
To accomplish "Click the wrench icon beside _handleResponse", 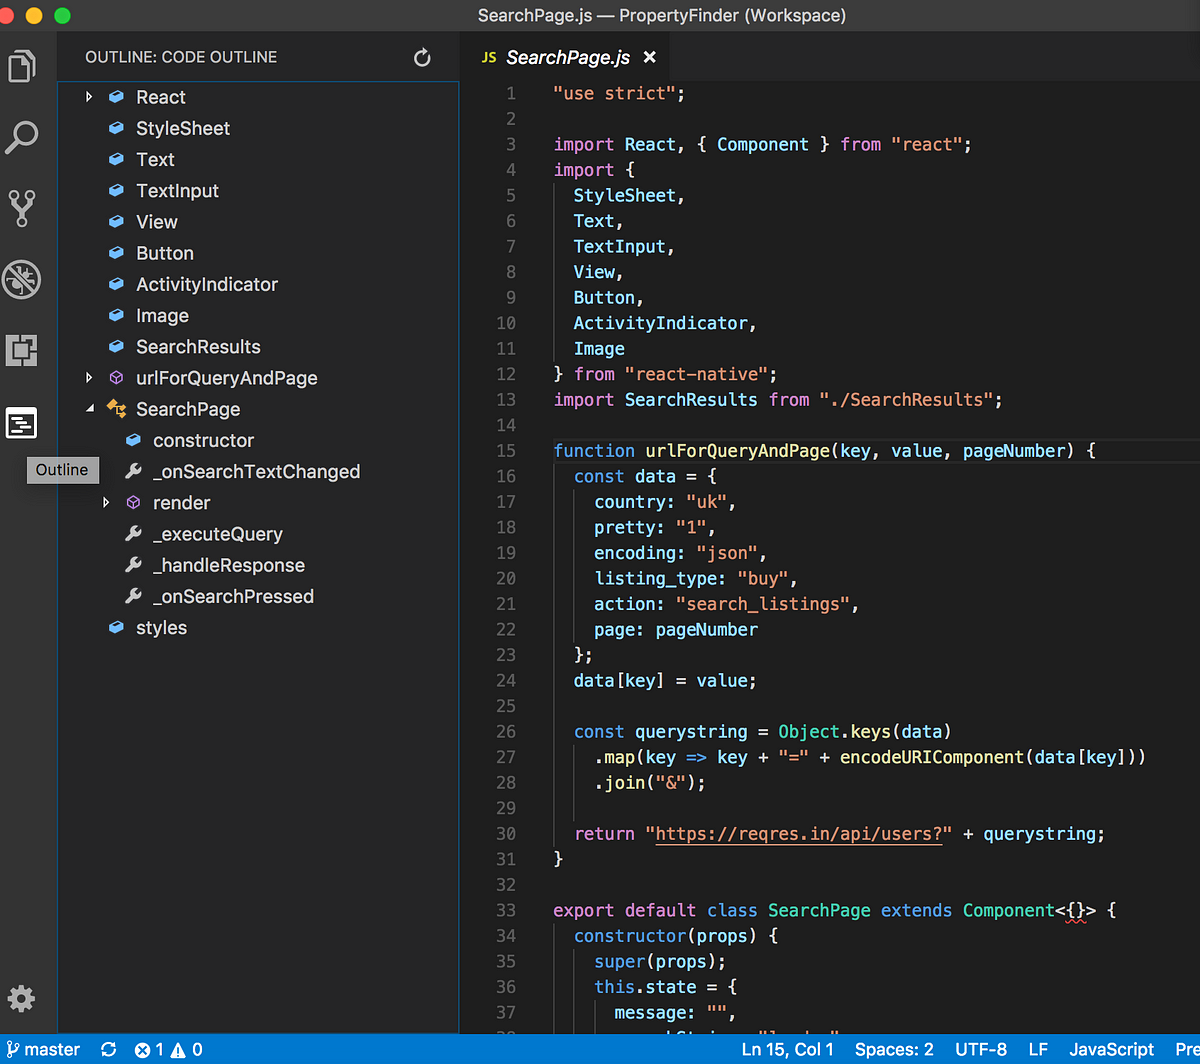I will [x=133, y=565].
